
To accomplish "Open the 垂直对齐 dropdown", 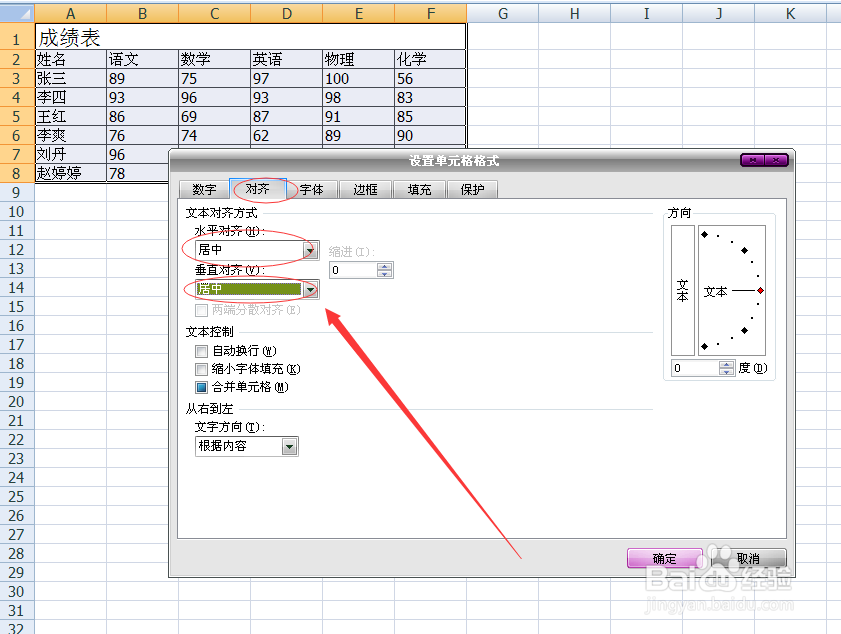I will tap(310, 290).
